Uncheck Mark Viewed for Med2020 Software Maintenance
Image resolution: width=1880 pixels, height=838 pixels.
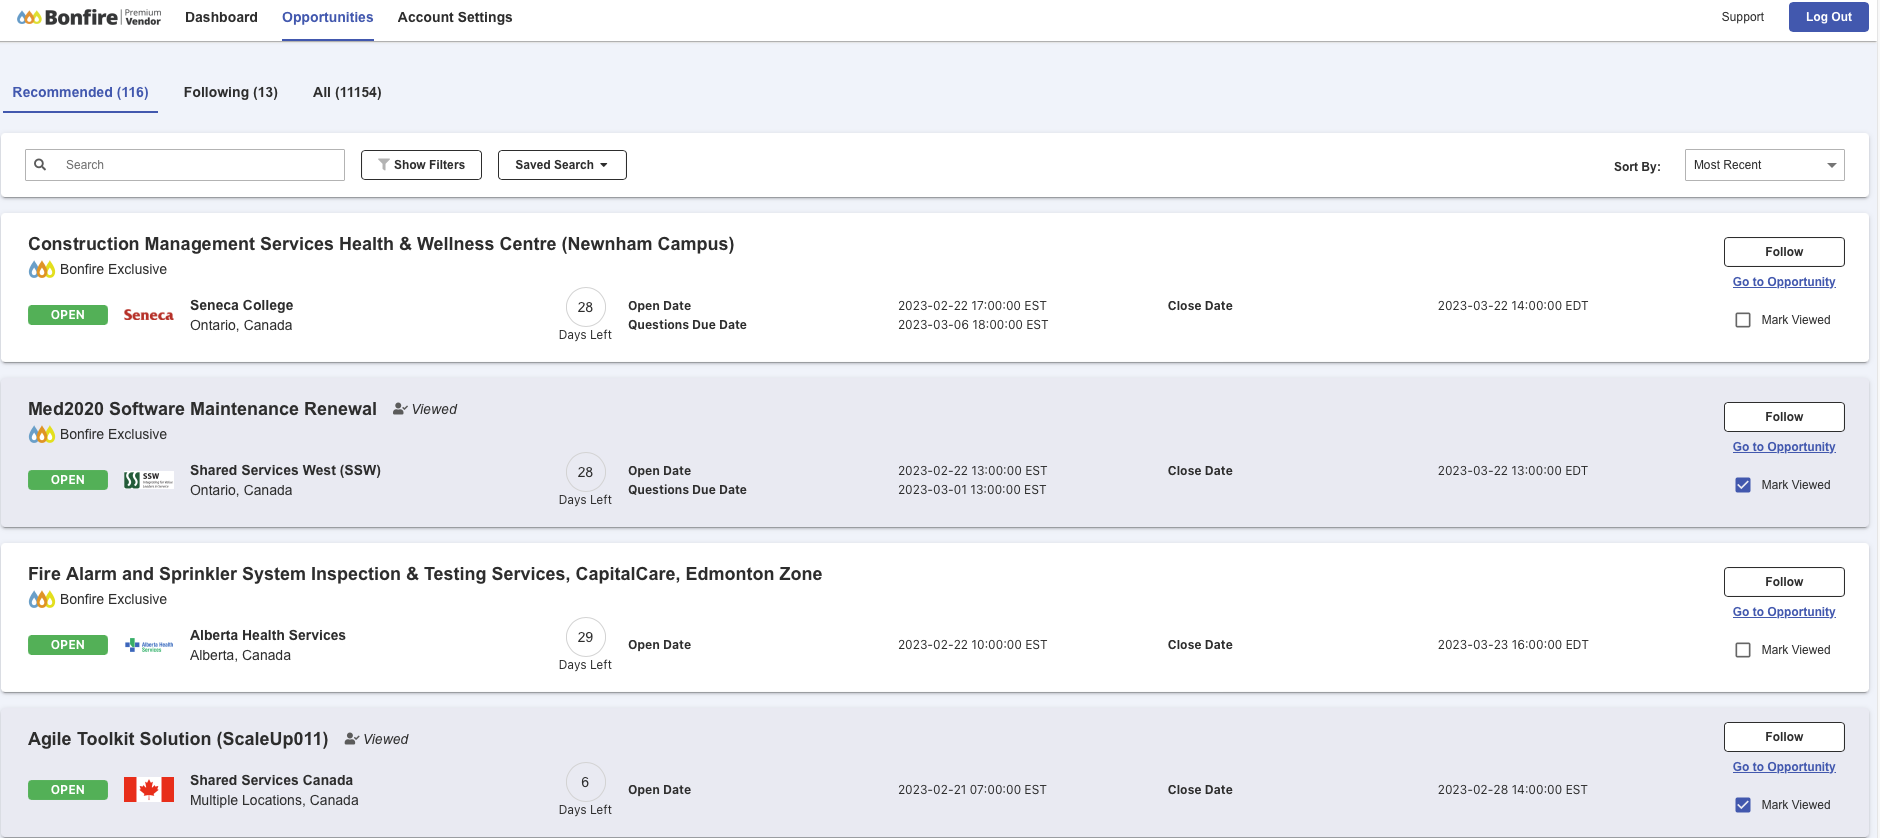point(1743,485)
